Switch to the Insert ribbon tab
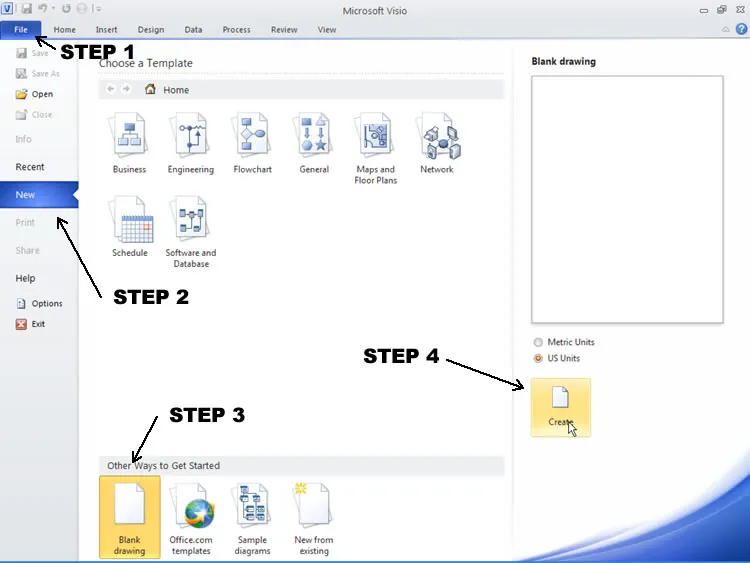The width and height of the screenshot is (750, 563). (106, 30)
